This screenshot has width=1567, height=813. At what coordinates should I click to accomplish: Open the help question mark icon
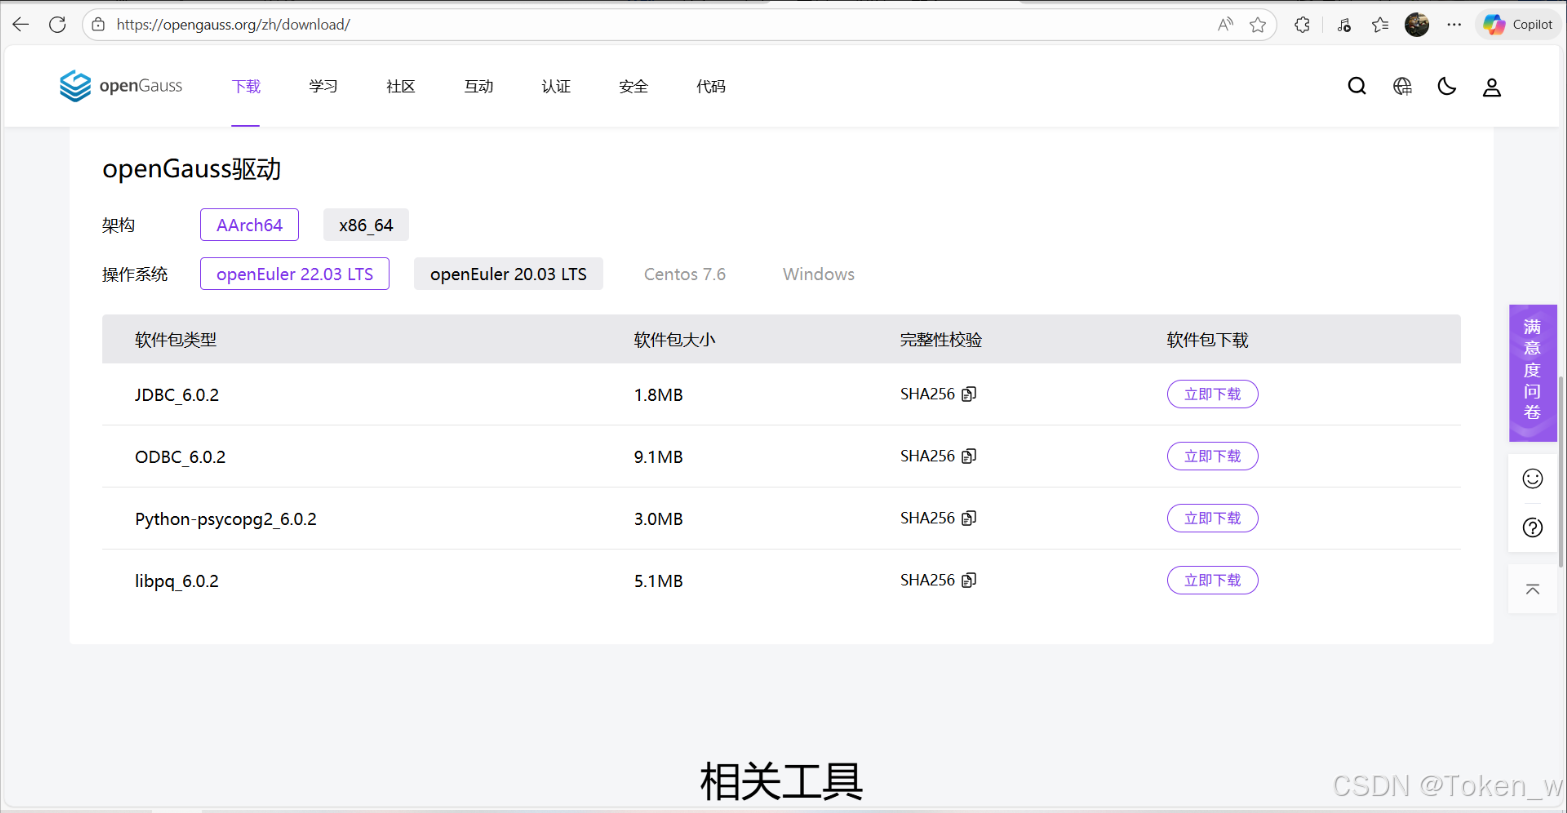coord(1532,528)
